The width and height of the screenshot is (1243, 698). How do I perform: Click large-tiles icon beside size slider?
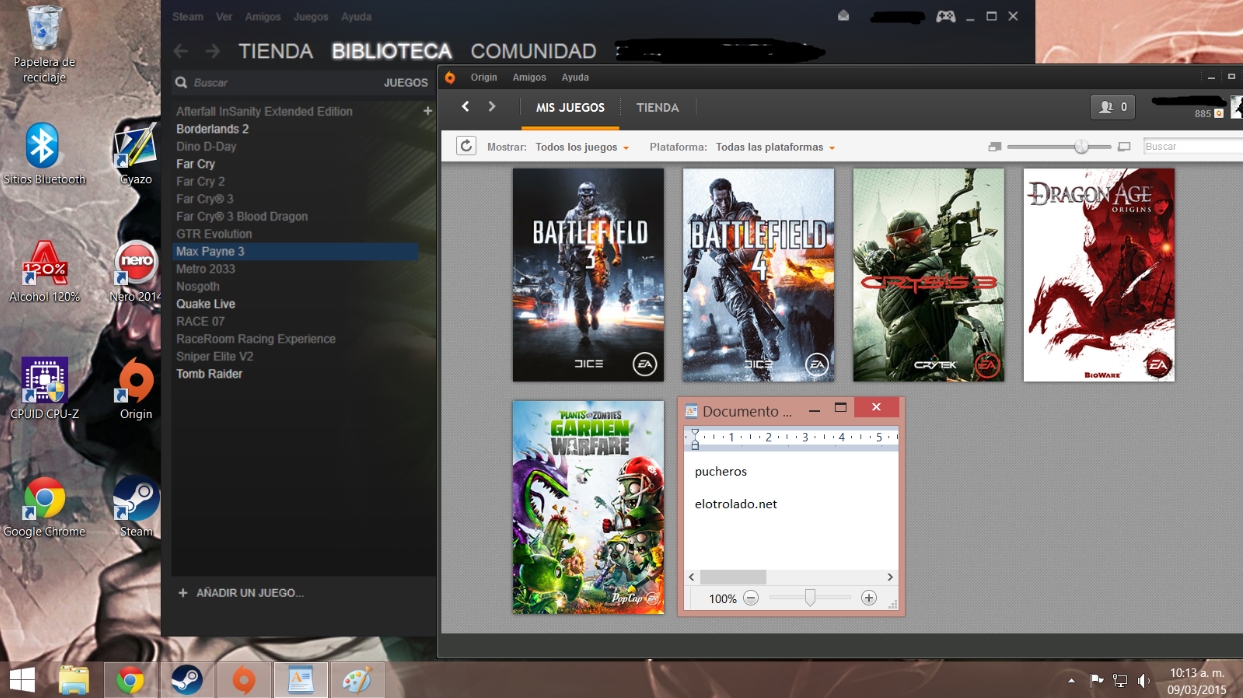(x=1124, y=147)
